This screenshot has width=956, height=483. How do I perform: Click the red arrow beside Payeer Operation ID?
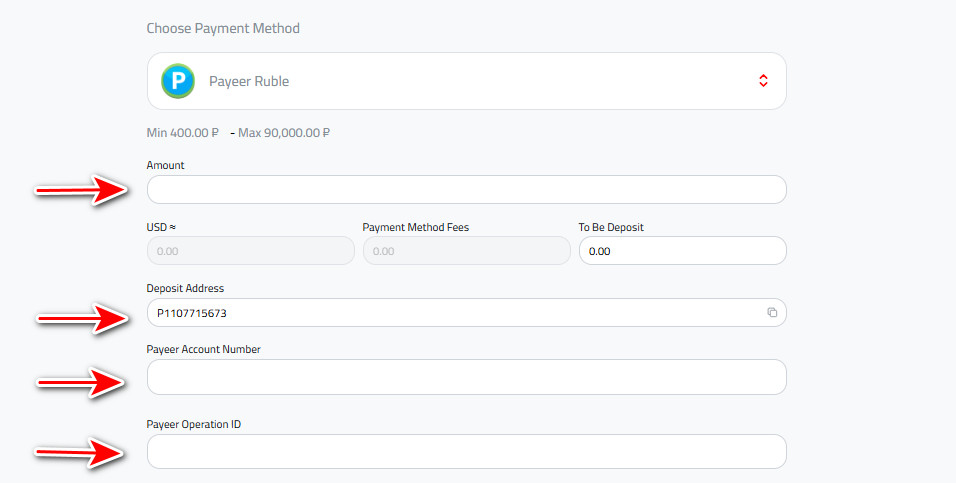(79, 453)
